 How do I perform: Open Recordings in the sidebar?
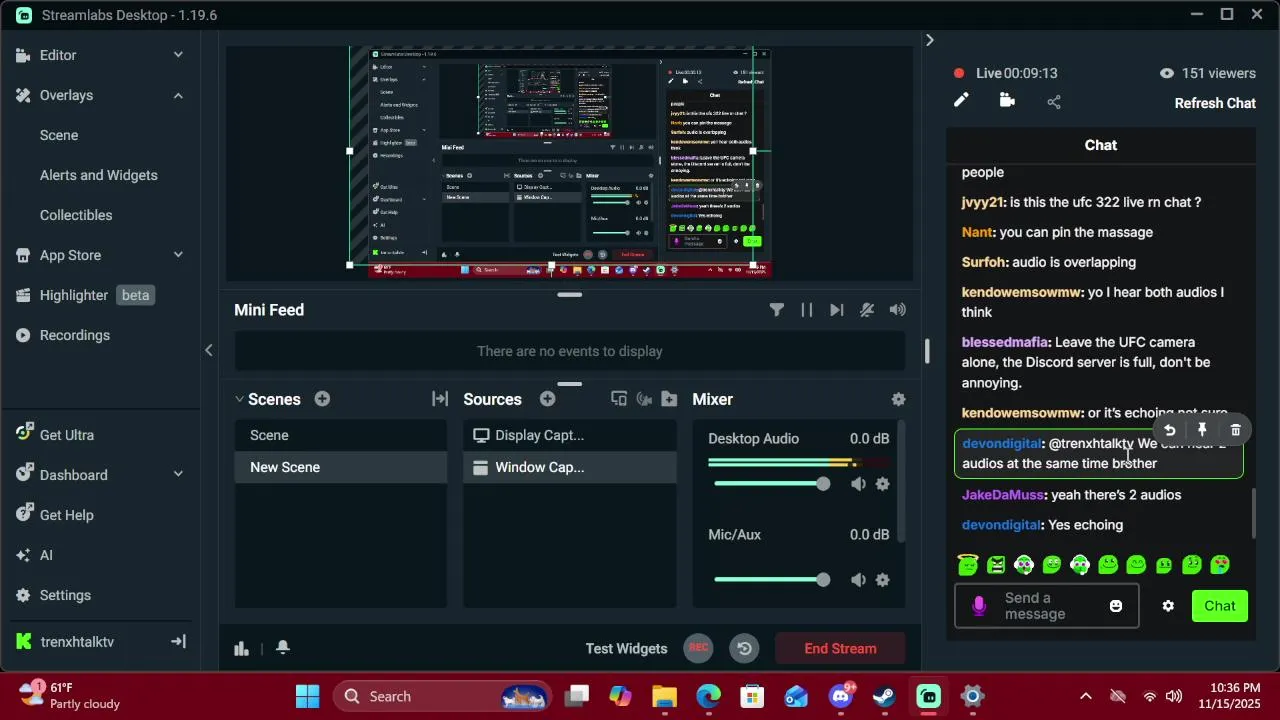(x=63, y=335)
